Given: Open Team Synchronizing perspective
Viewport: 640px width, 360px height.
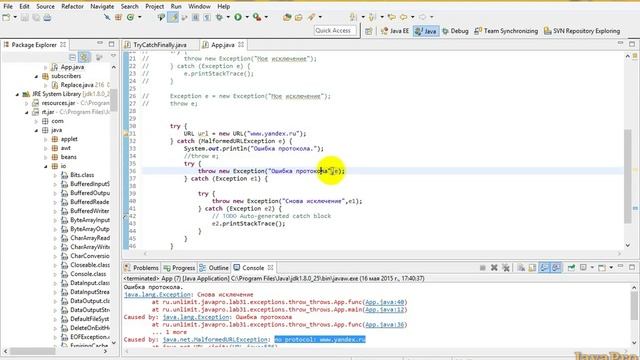Looking at the screenshot, I should (x=506, y=31).
